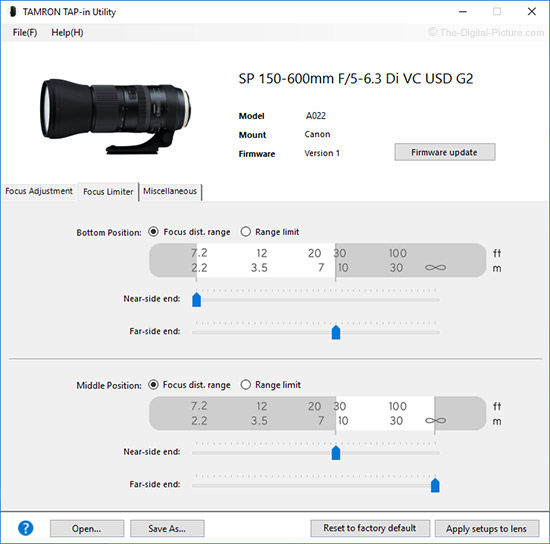This screenshot has height=544, width=550.
Task: Click Middle Position Far-side end slider handle
Action: tap(435, 485)
